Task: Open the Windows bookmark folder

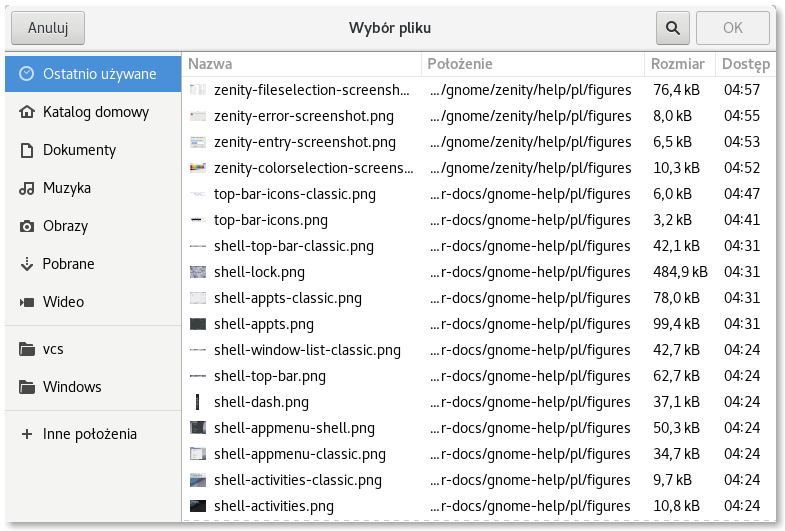Action: (72, 387)
